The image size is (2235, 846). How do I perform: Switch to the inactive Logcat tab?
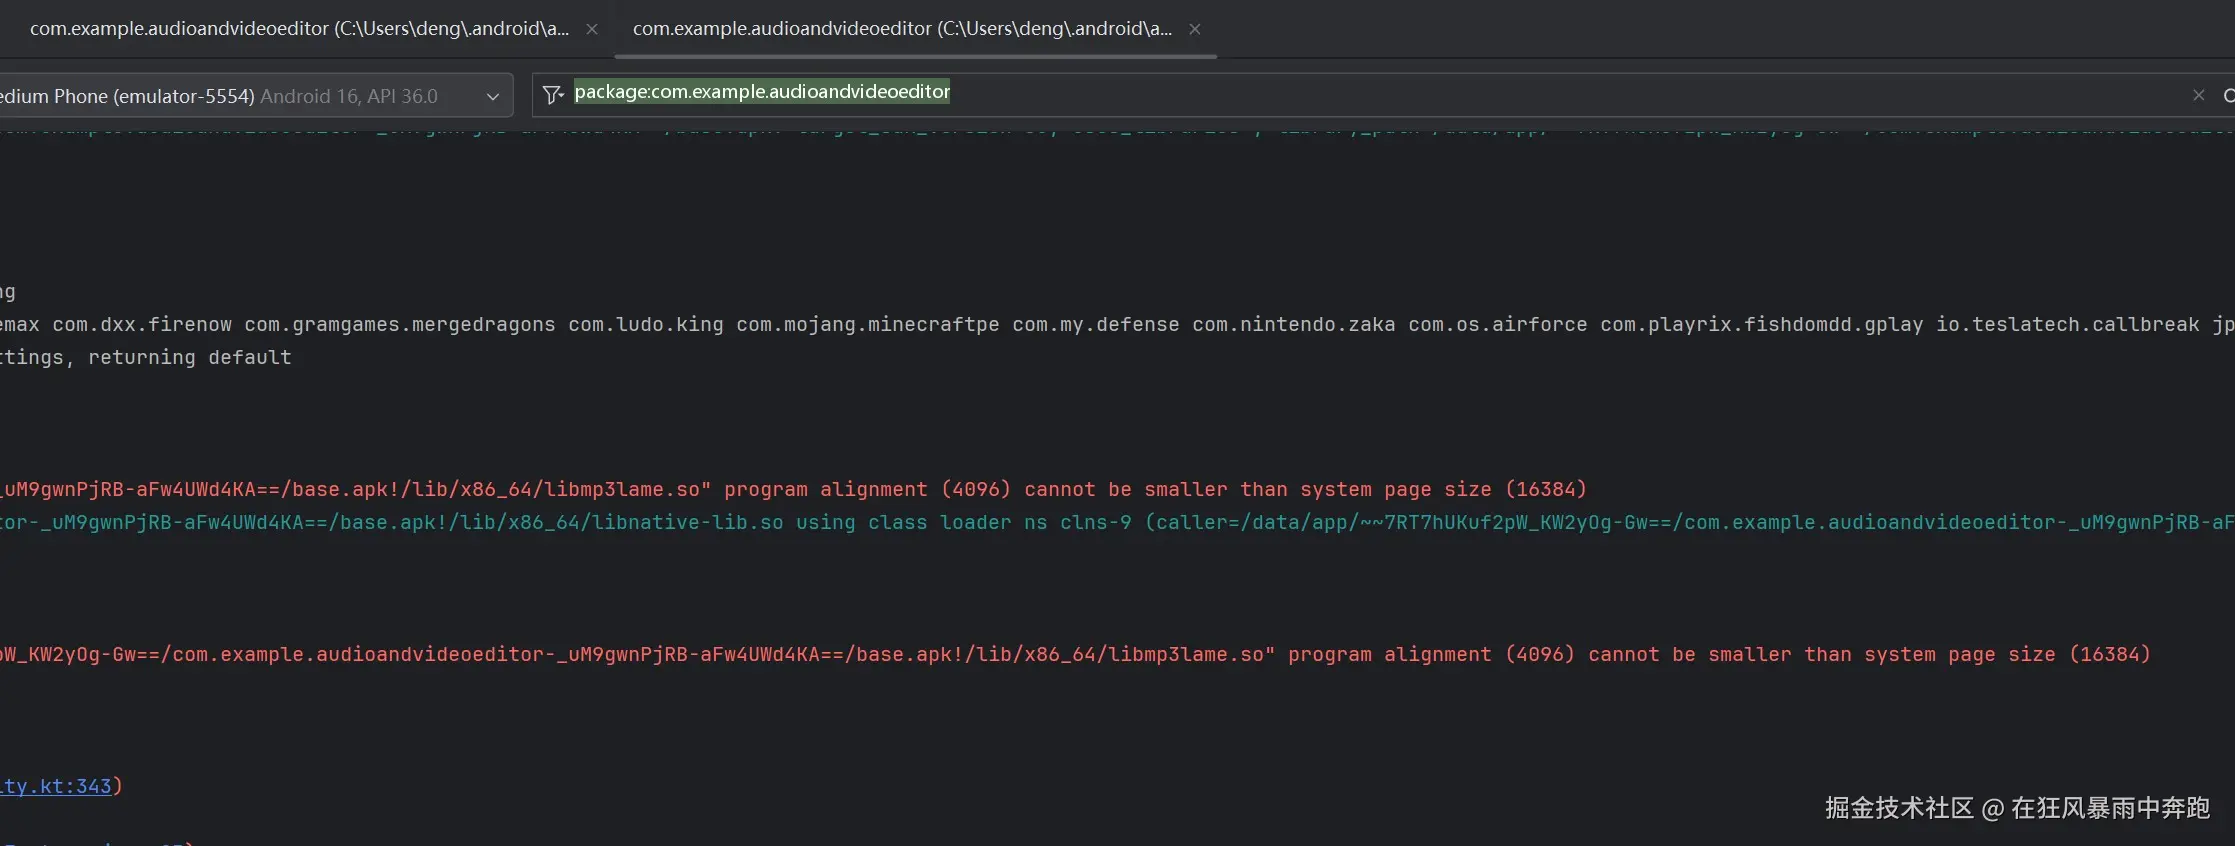[299, 29]
